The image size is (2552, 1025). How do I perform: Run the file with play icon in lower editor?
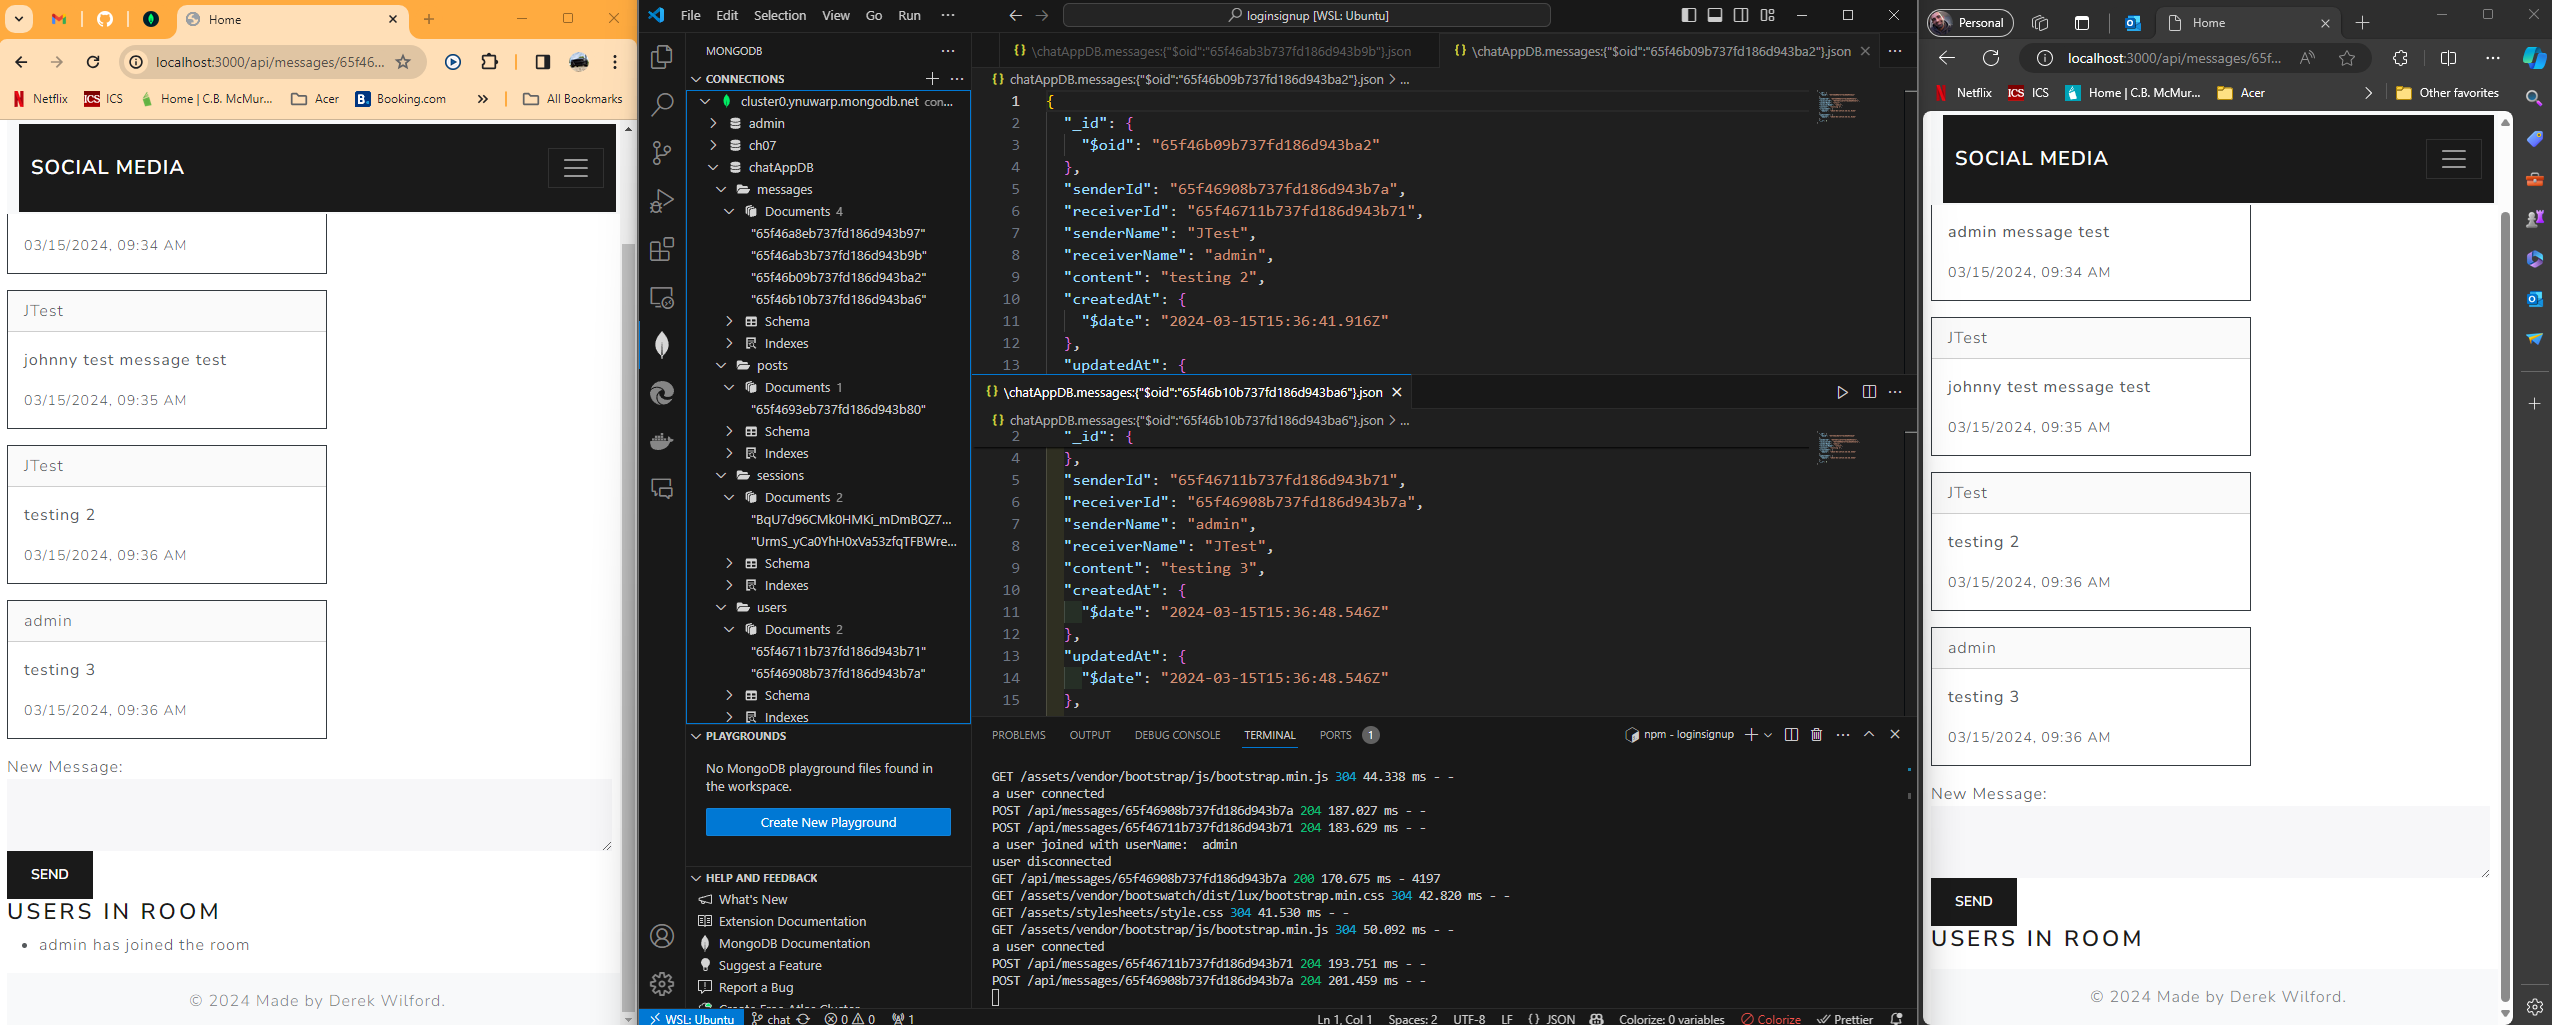point(1842,392)
